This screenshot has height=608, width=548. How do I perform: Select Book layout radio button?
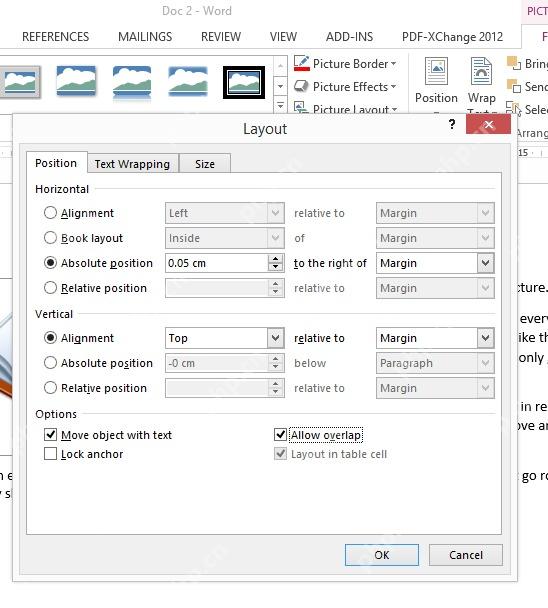coord(50,237)
